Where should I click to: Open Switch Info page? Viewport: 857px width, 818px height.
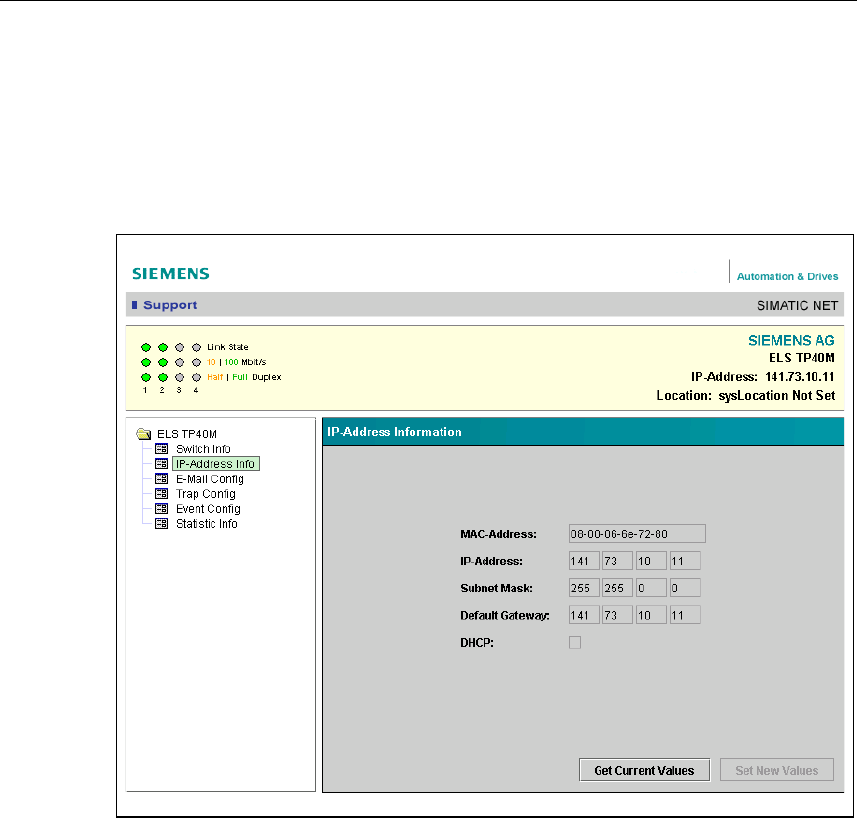pyautogui.click(x=203, y=449)
